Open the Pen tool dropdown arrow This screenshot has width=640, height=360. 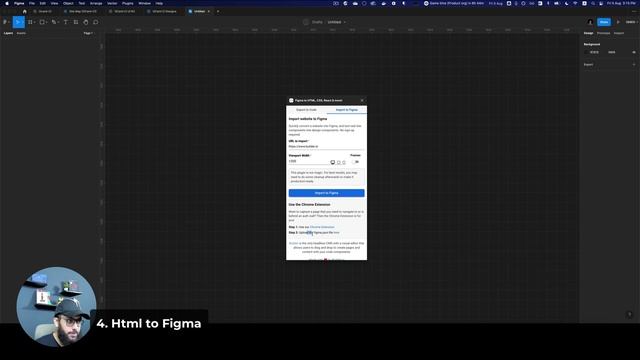[x=58, y=22]
